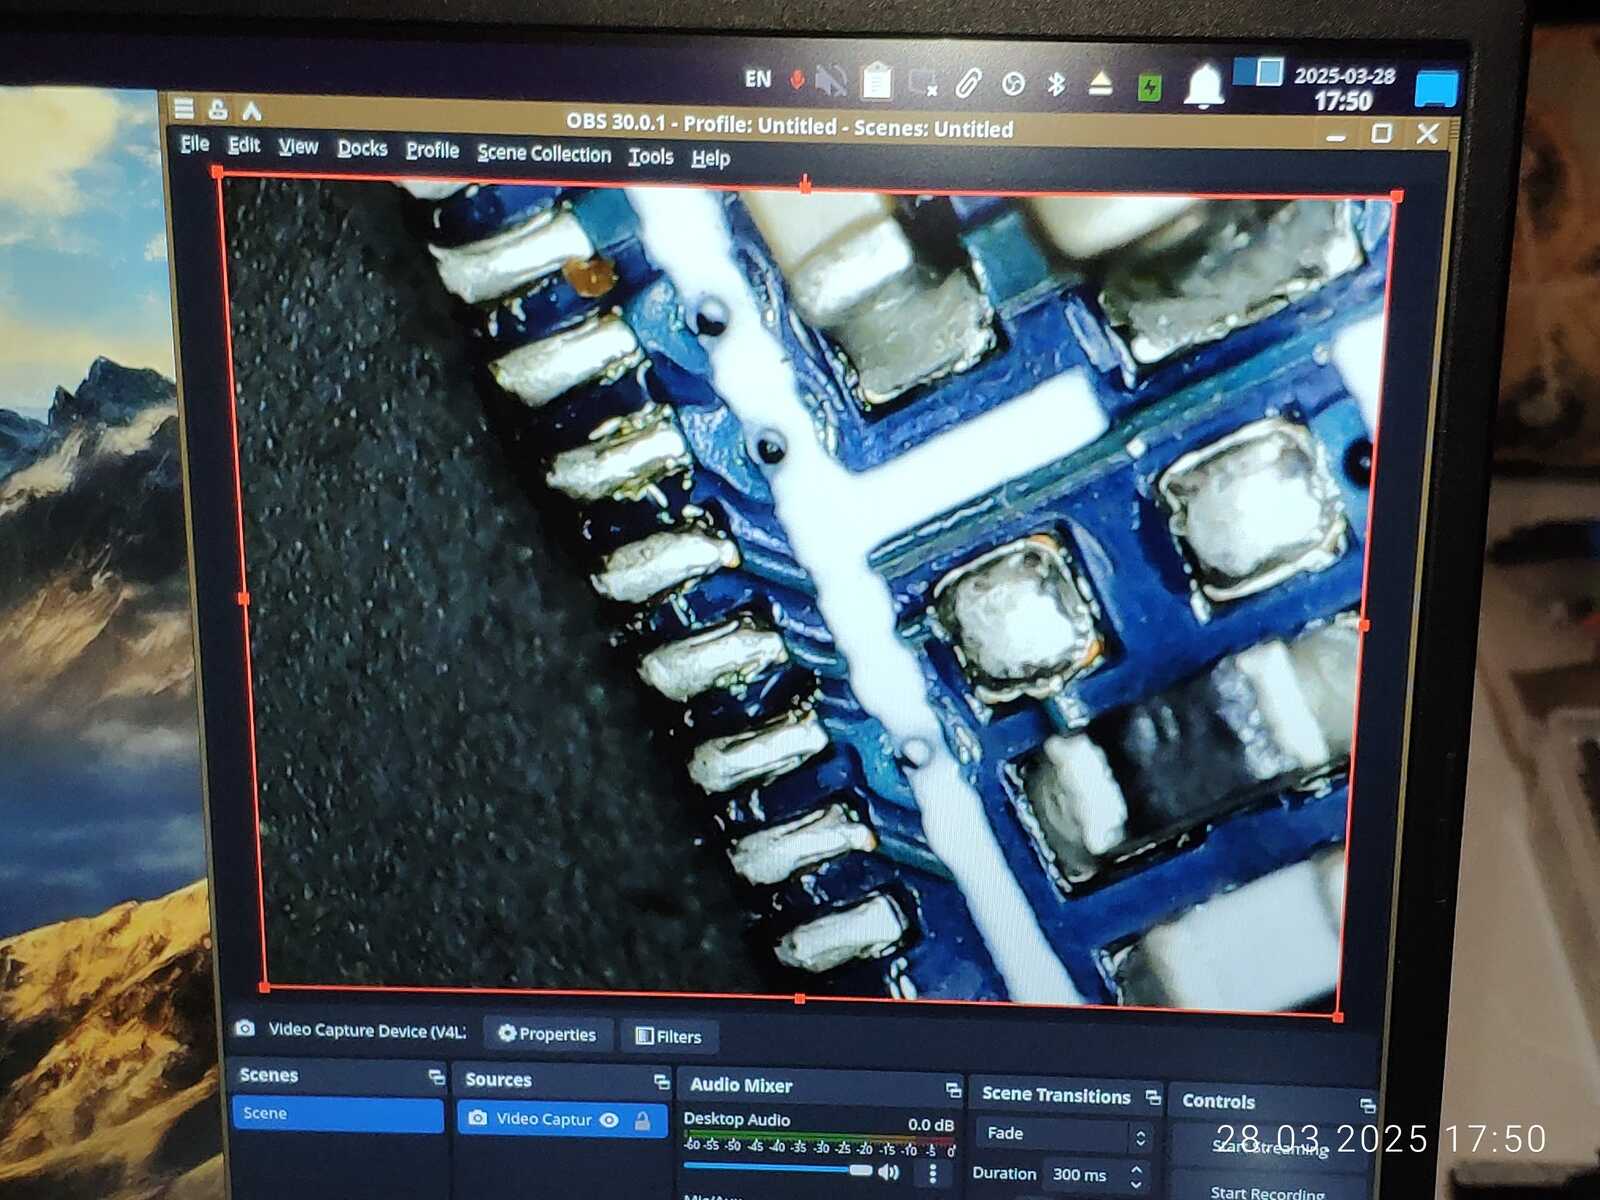Open the Scene Collection menu
1600x1200 pixels.
coord(544,153)
